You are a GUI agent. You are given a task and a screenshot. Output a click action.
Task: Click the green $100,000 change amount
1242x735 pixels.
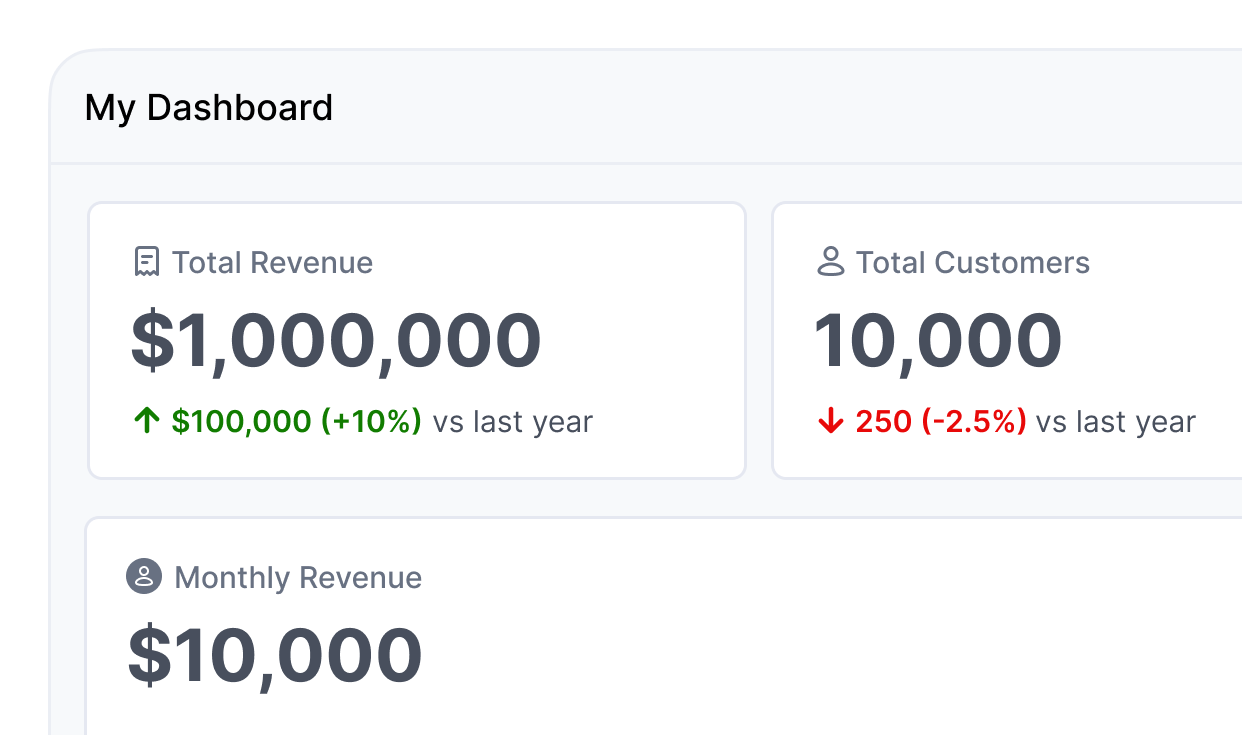[241, 422]
